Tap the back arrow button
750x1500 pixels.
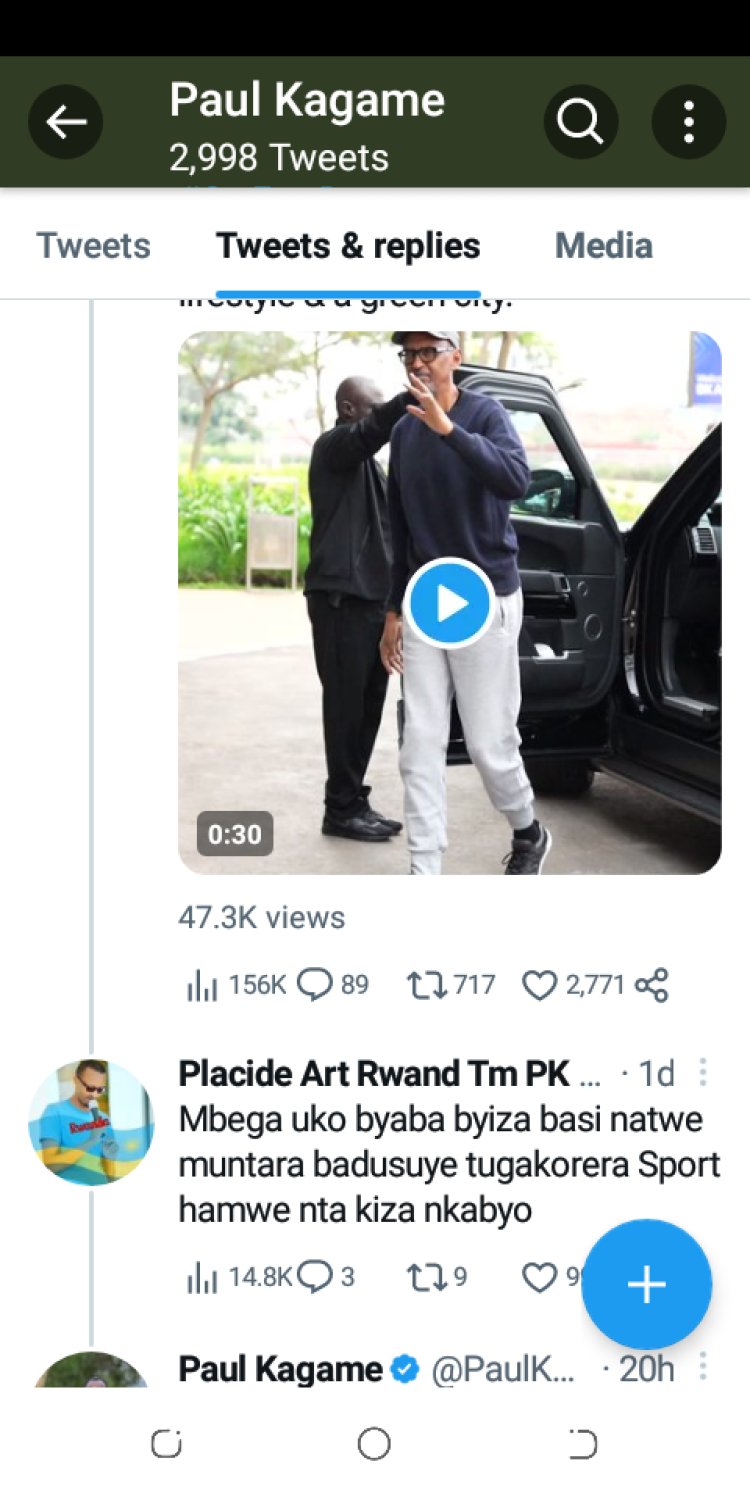coord(66,123)
